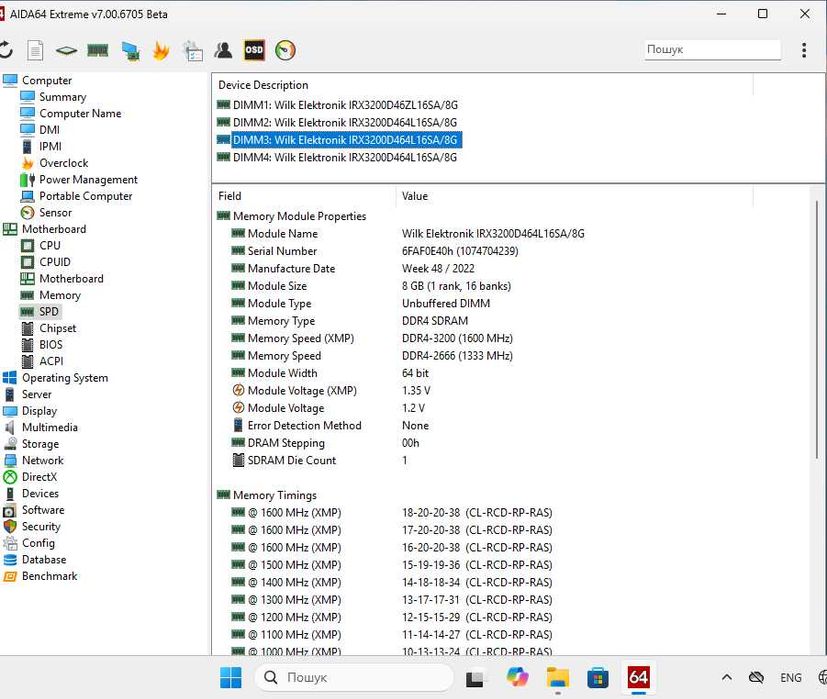Open the Windows Start menu
Screen dimensions: 827x699
230,677
